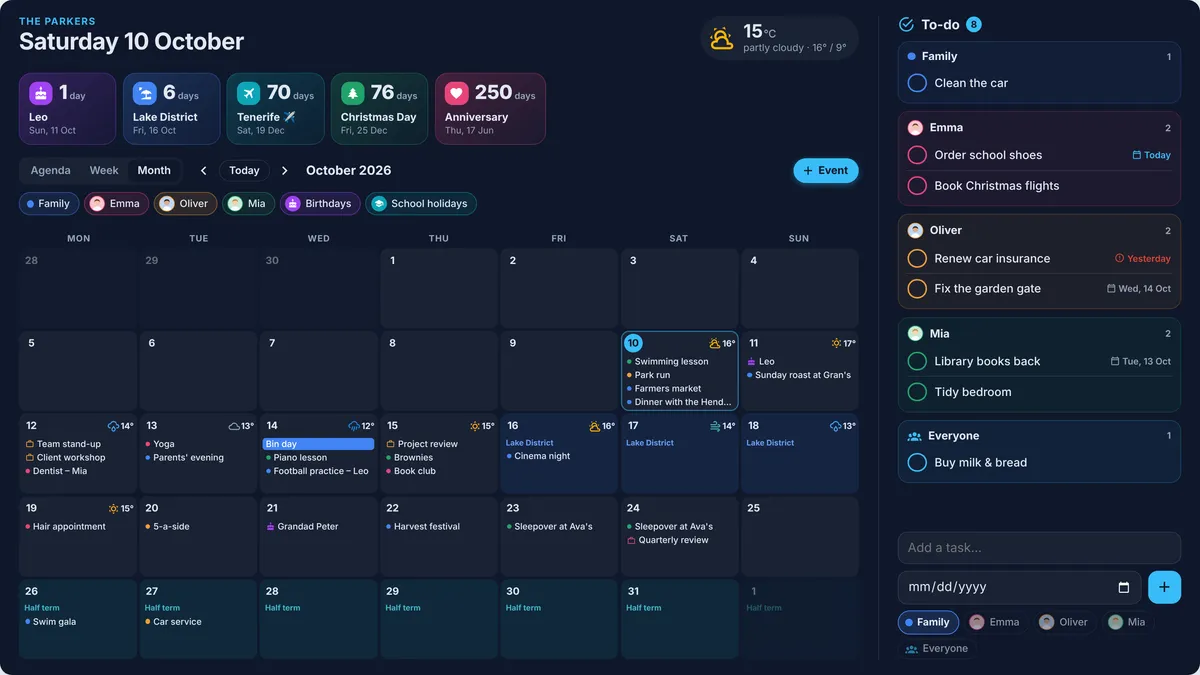The height and width of the screenshot is (675, 1200).
Task: Toggle the Oliver calendar filter chip above the grid
Action: tap(185, 204)
